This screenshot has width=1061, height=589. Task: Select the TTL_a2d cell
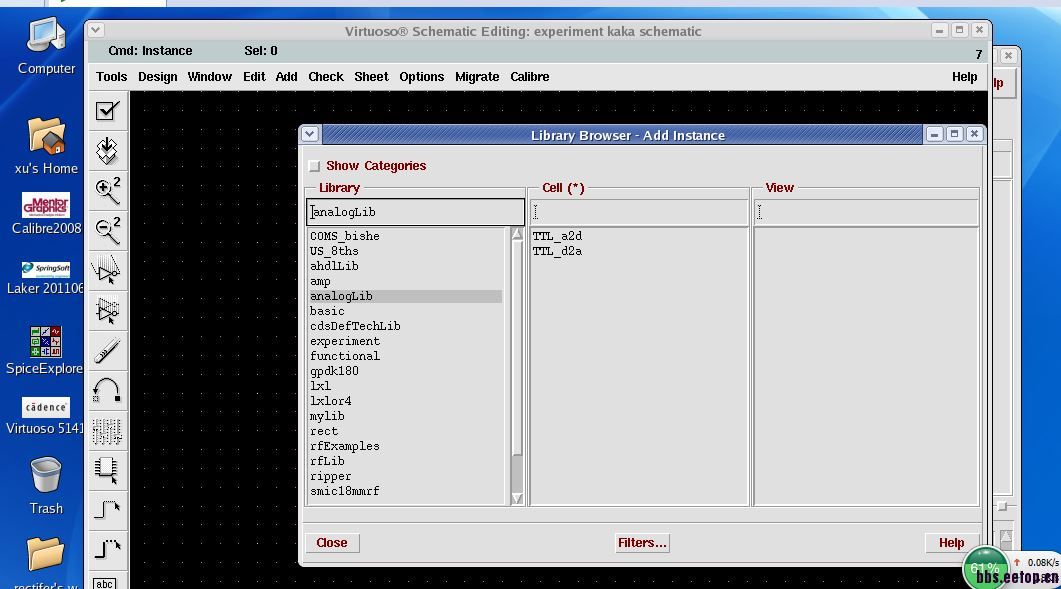[x=557, y=236]
